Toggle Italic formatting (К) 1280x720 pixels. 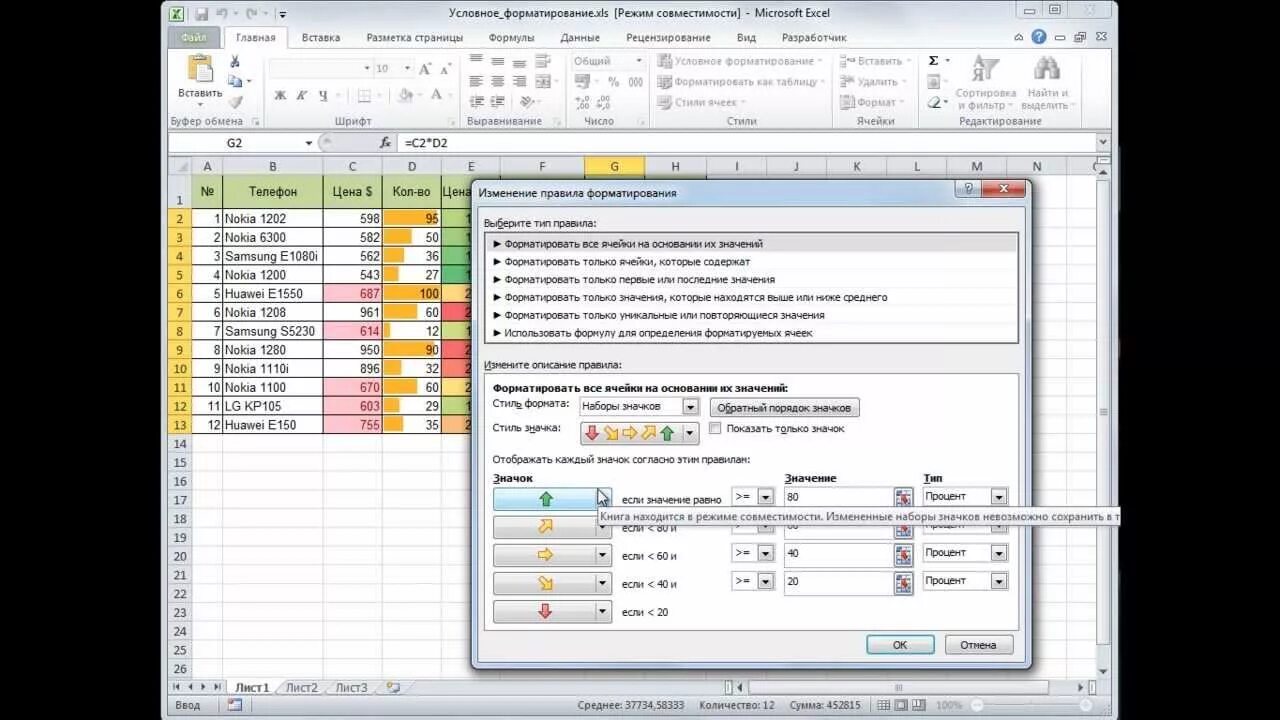(302, 96)
